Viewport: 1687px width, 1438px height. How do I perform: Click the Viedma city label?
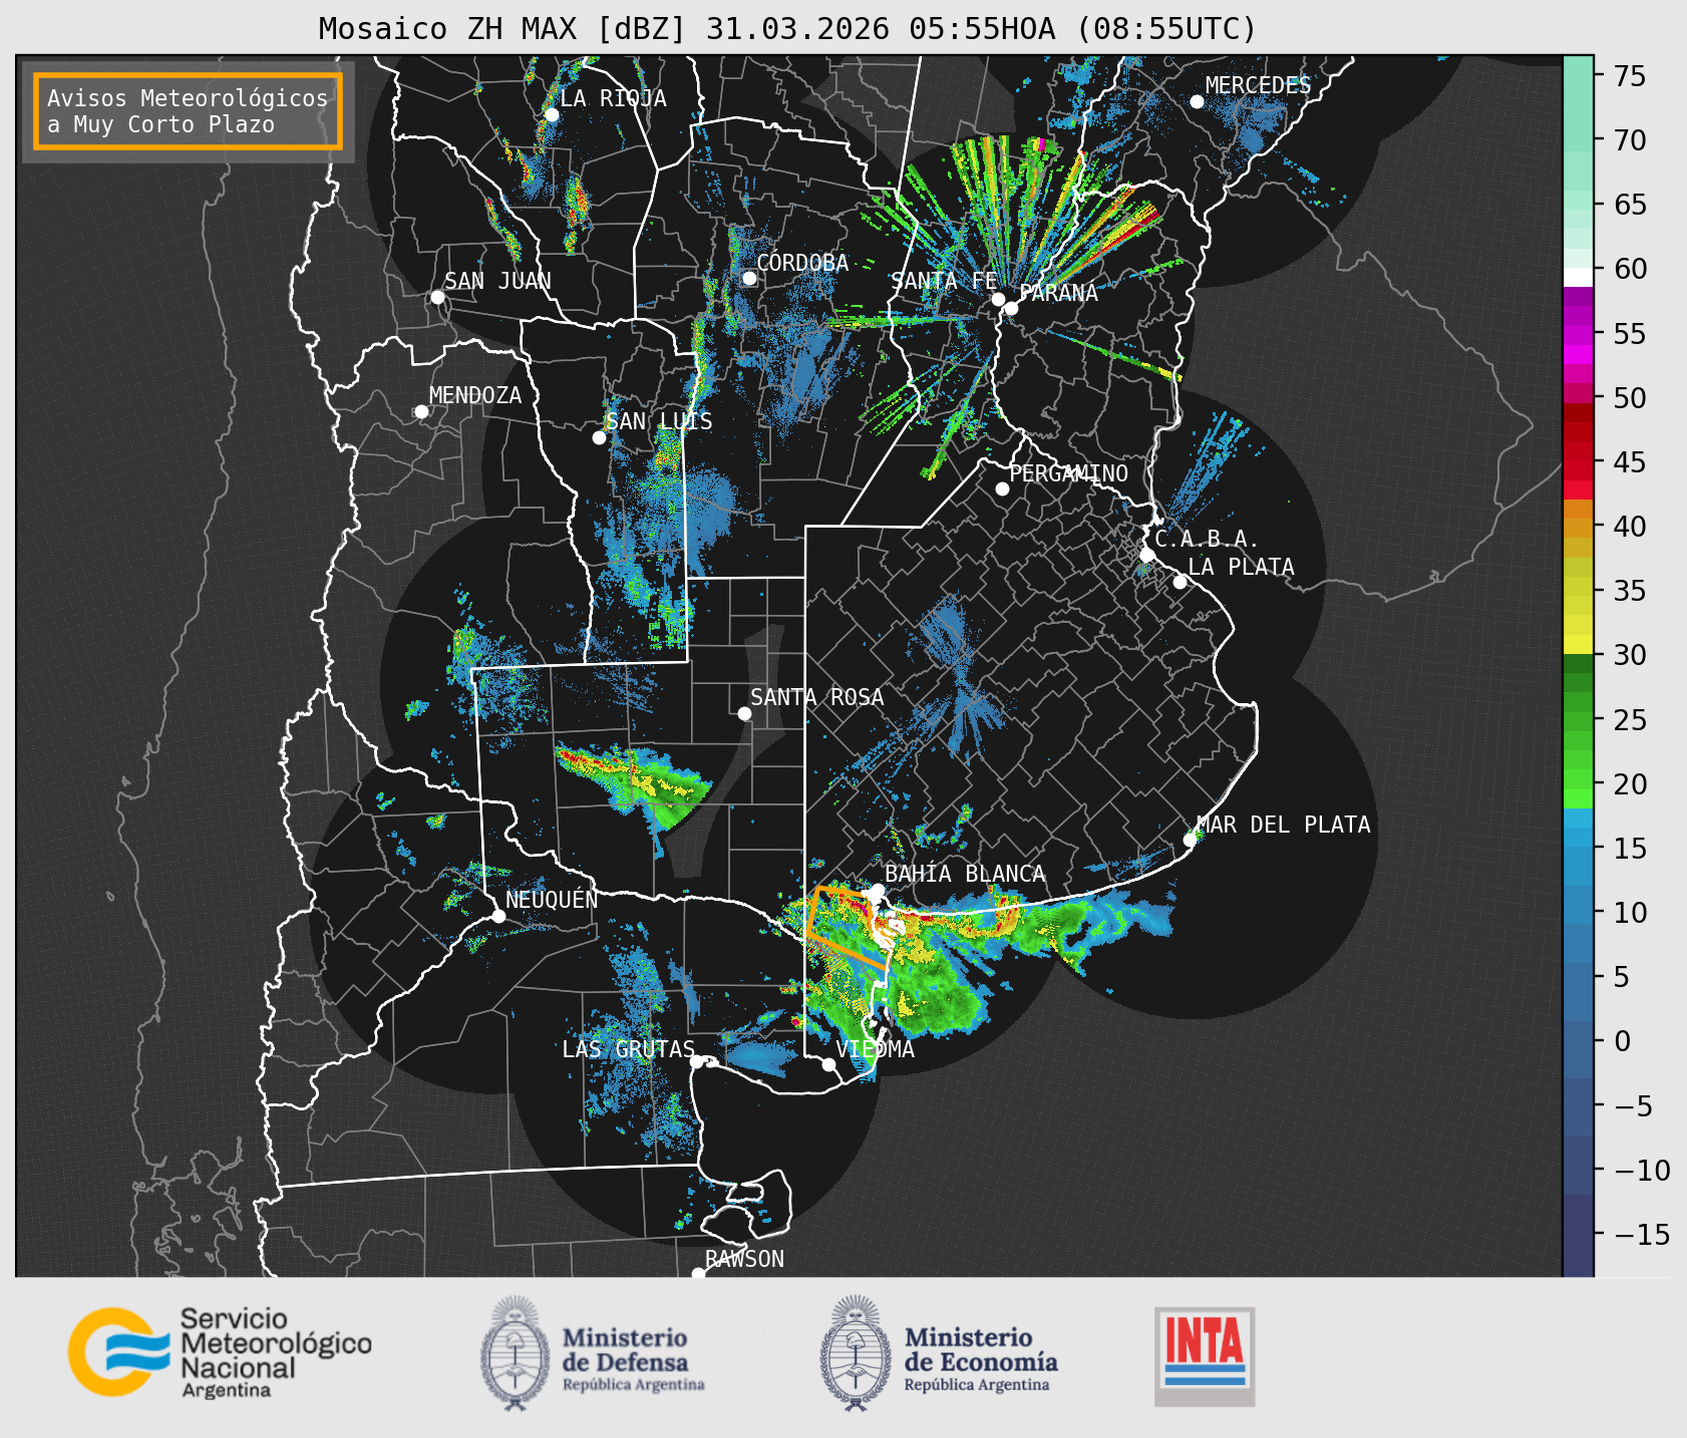[875, 1049]
